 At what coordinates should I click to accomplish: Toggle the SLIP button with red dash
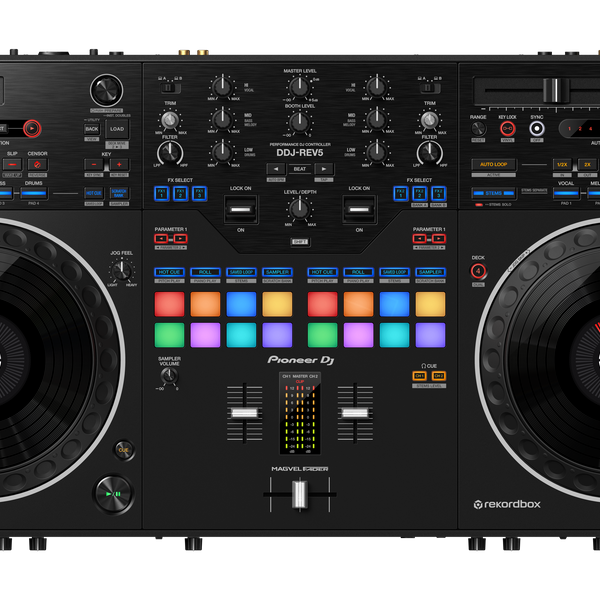[x=13, y=165]
